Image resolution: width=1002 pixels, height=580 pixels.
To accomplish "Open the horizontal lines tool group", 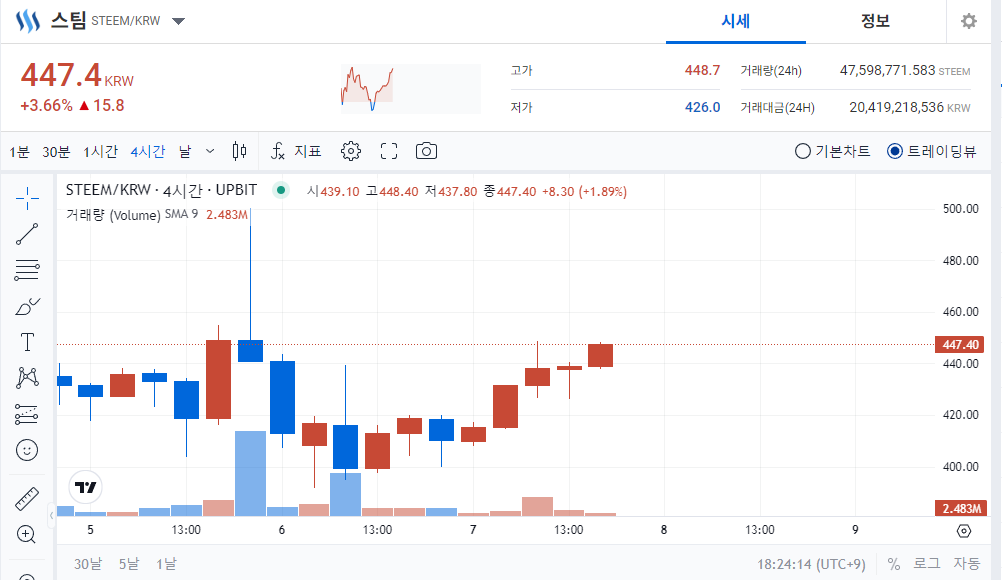I will 27,270.
